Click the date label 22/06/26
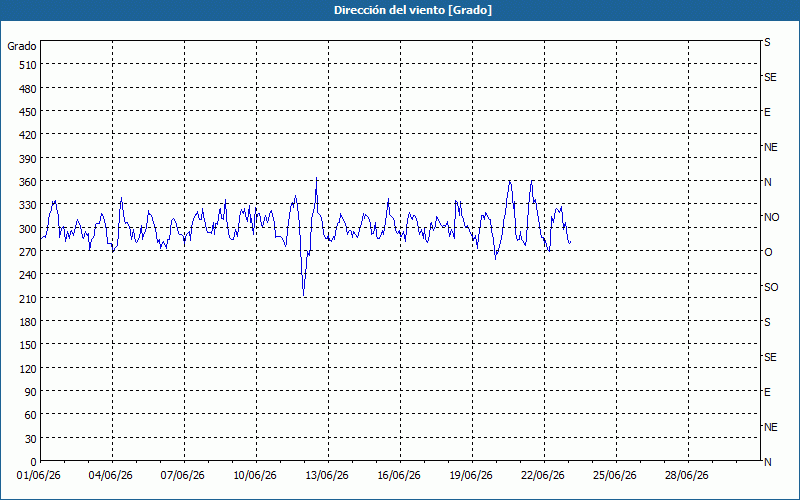This screenshot has width=800, height=500. 543,476
